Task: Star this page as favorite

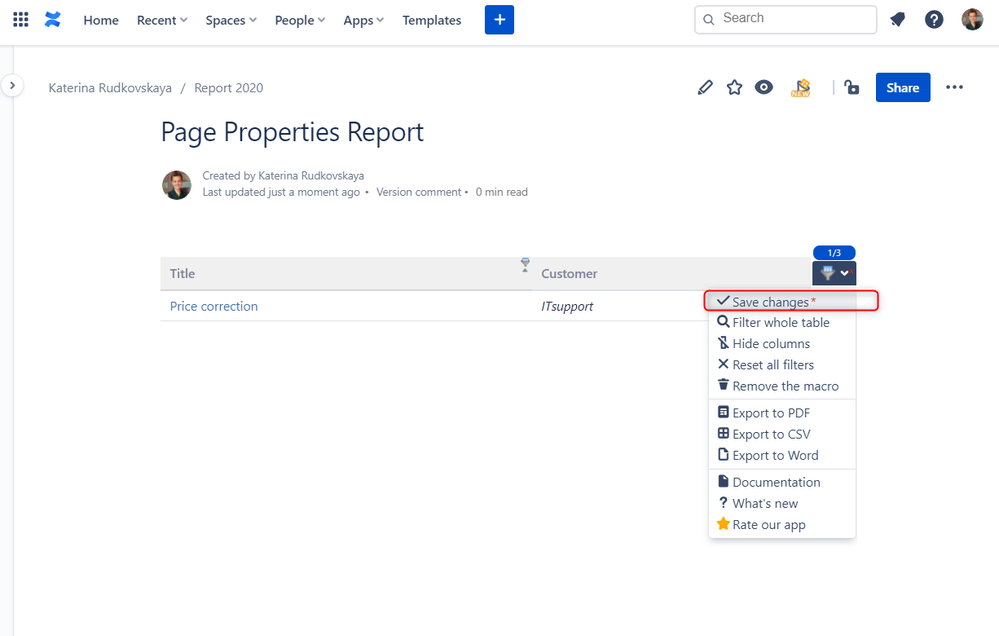Action: [735, 87]
